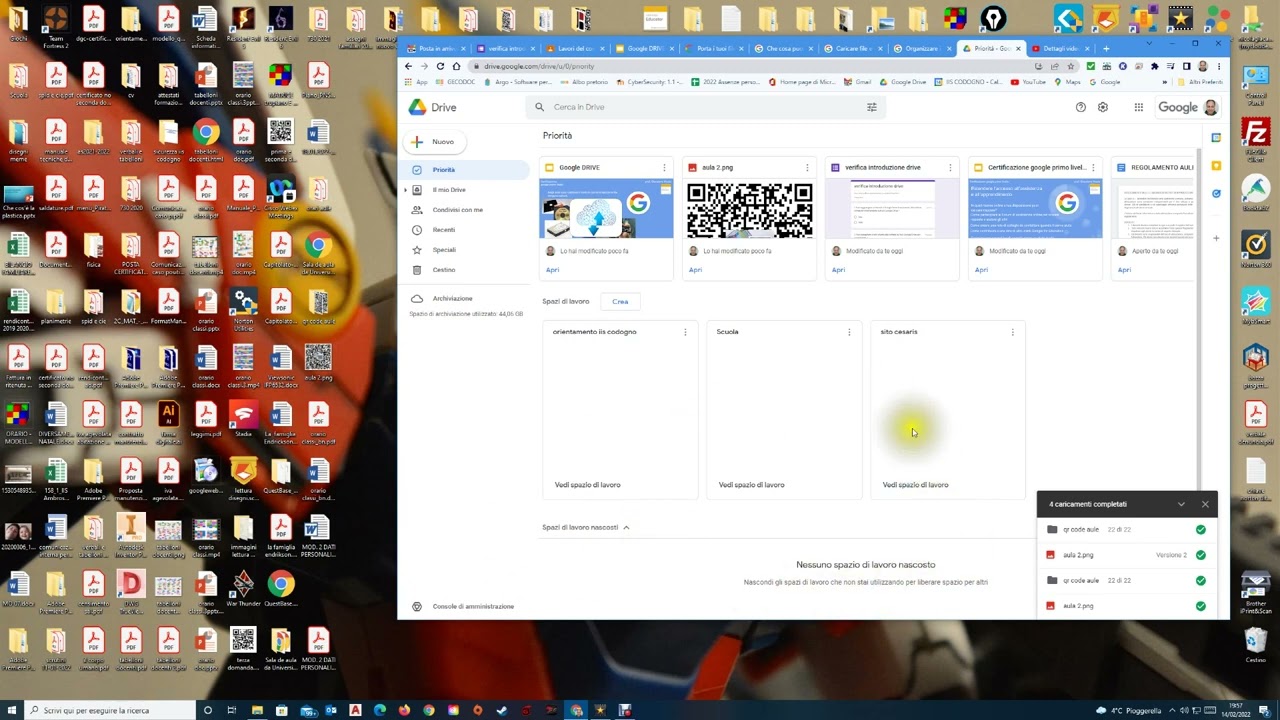Open Maps bookmark in bookmarks bar

coord(1069,82)
